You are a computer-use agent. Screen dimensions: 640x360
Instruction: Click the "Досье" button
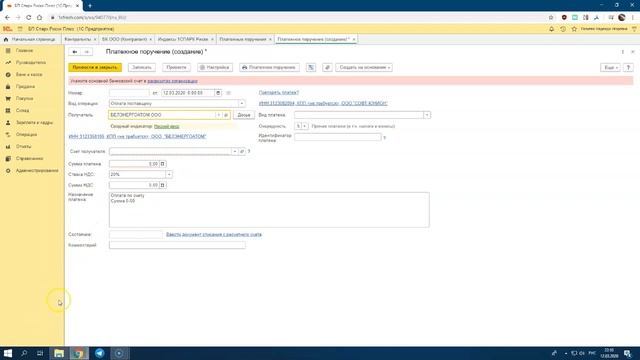point(244,115)
